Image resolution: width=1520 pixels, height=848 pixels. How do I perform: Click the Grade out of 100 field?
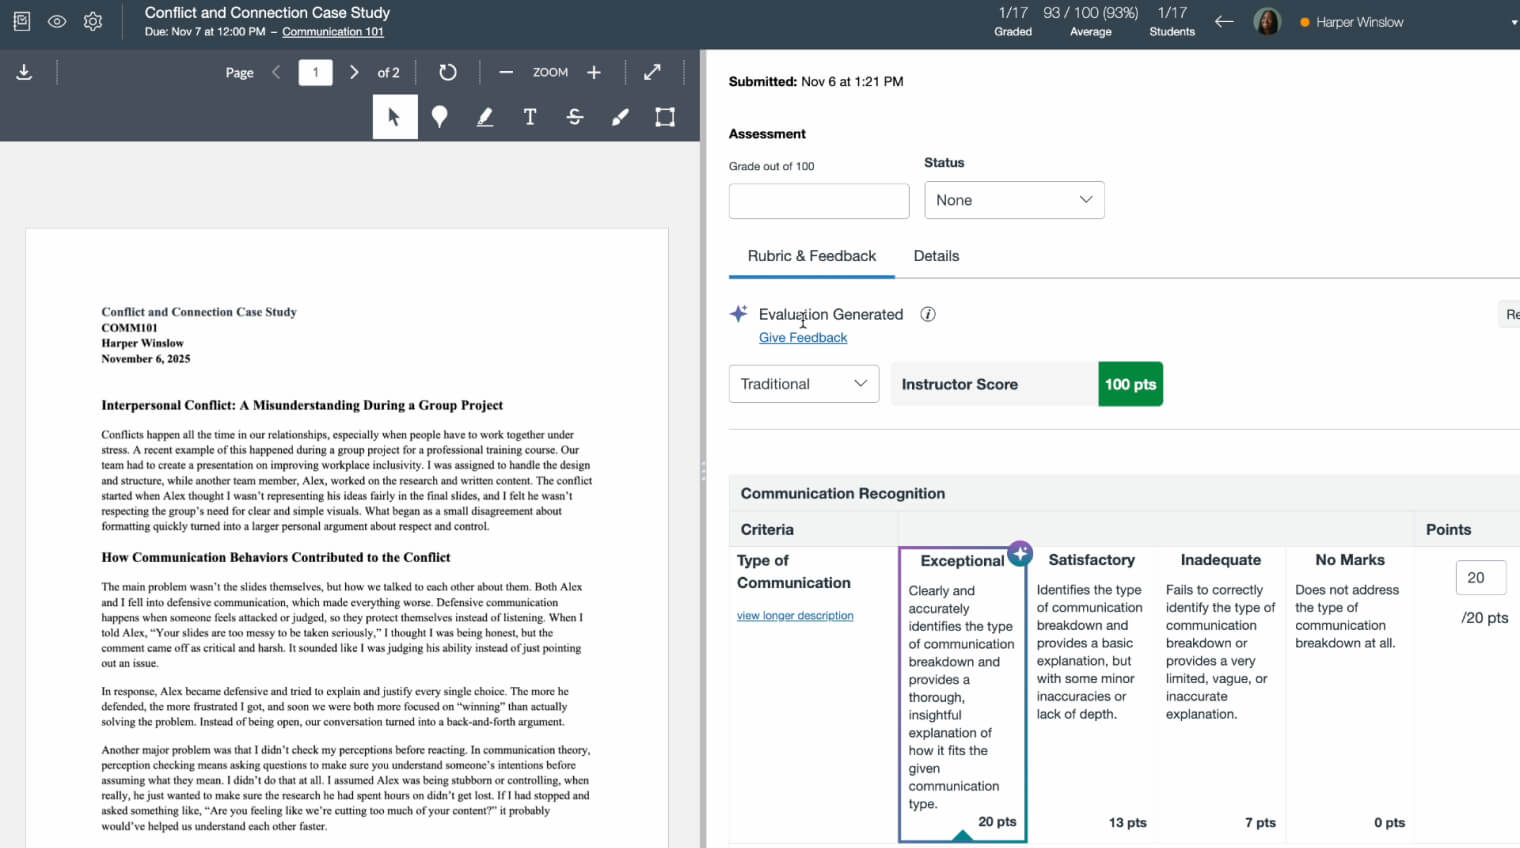pyautogui.click(x=818, y=201)
